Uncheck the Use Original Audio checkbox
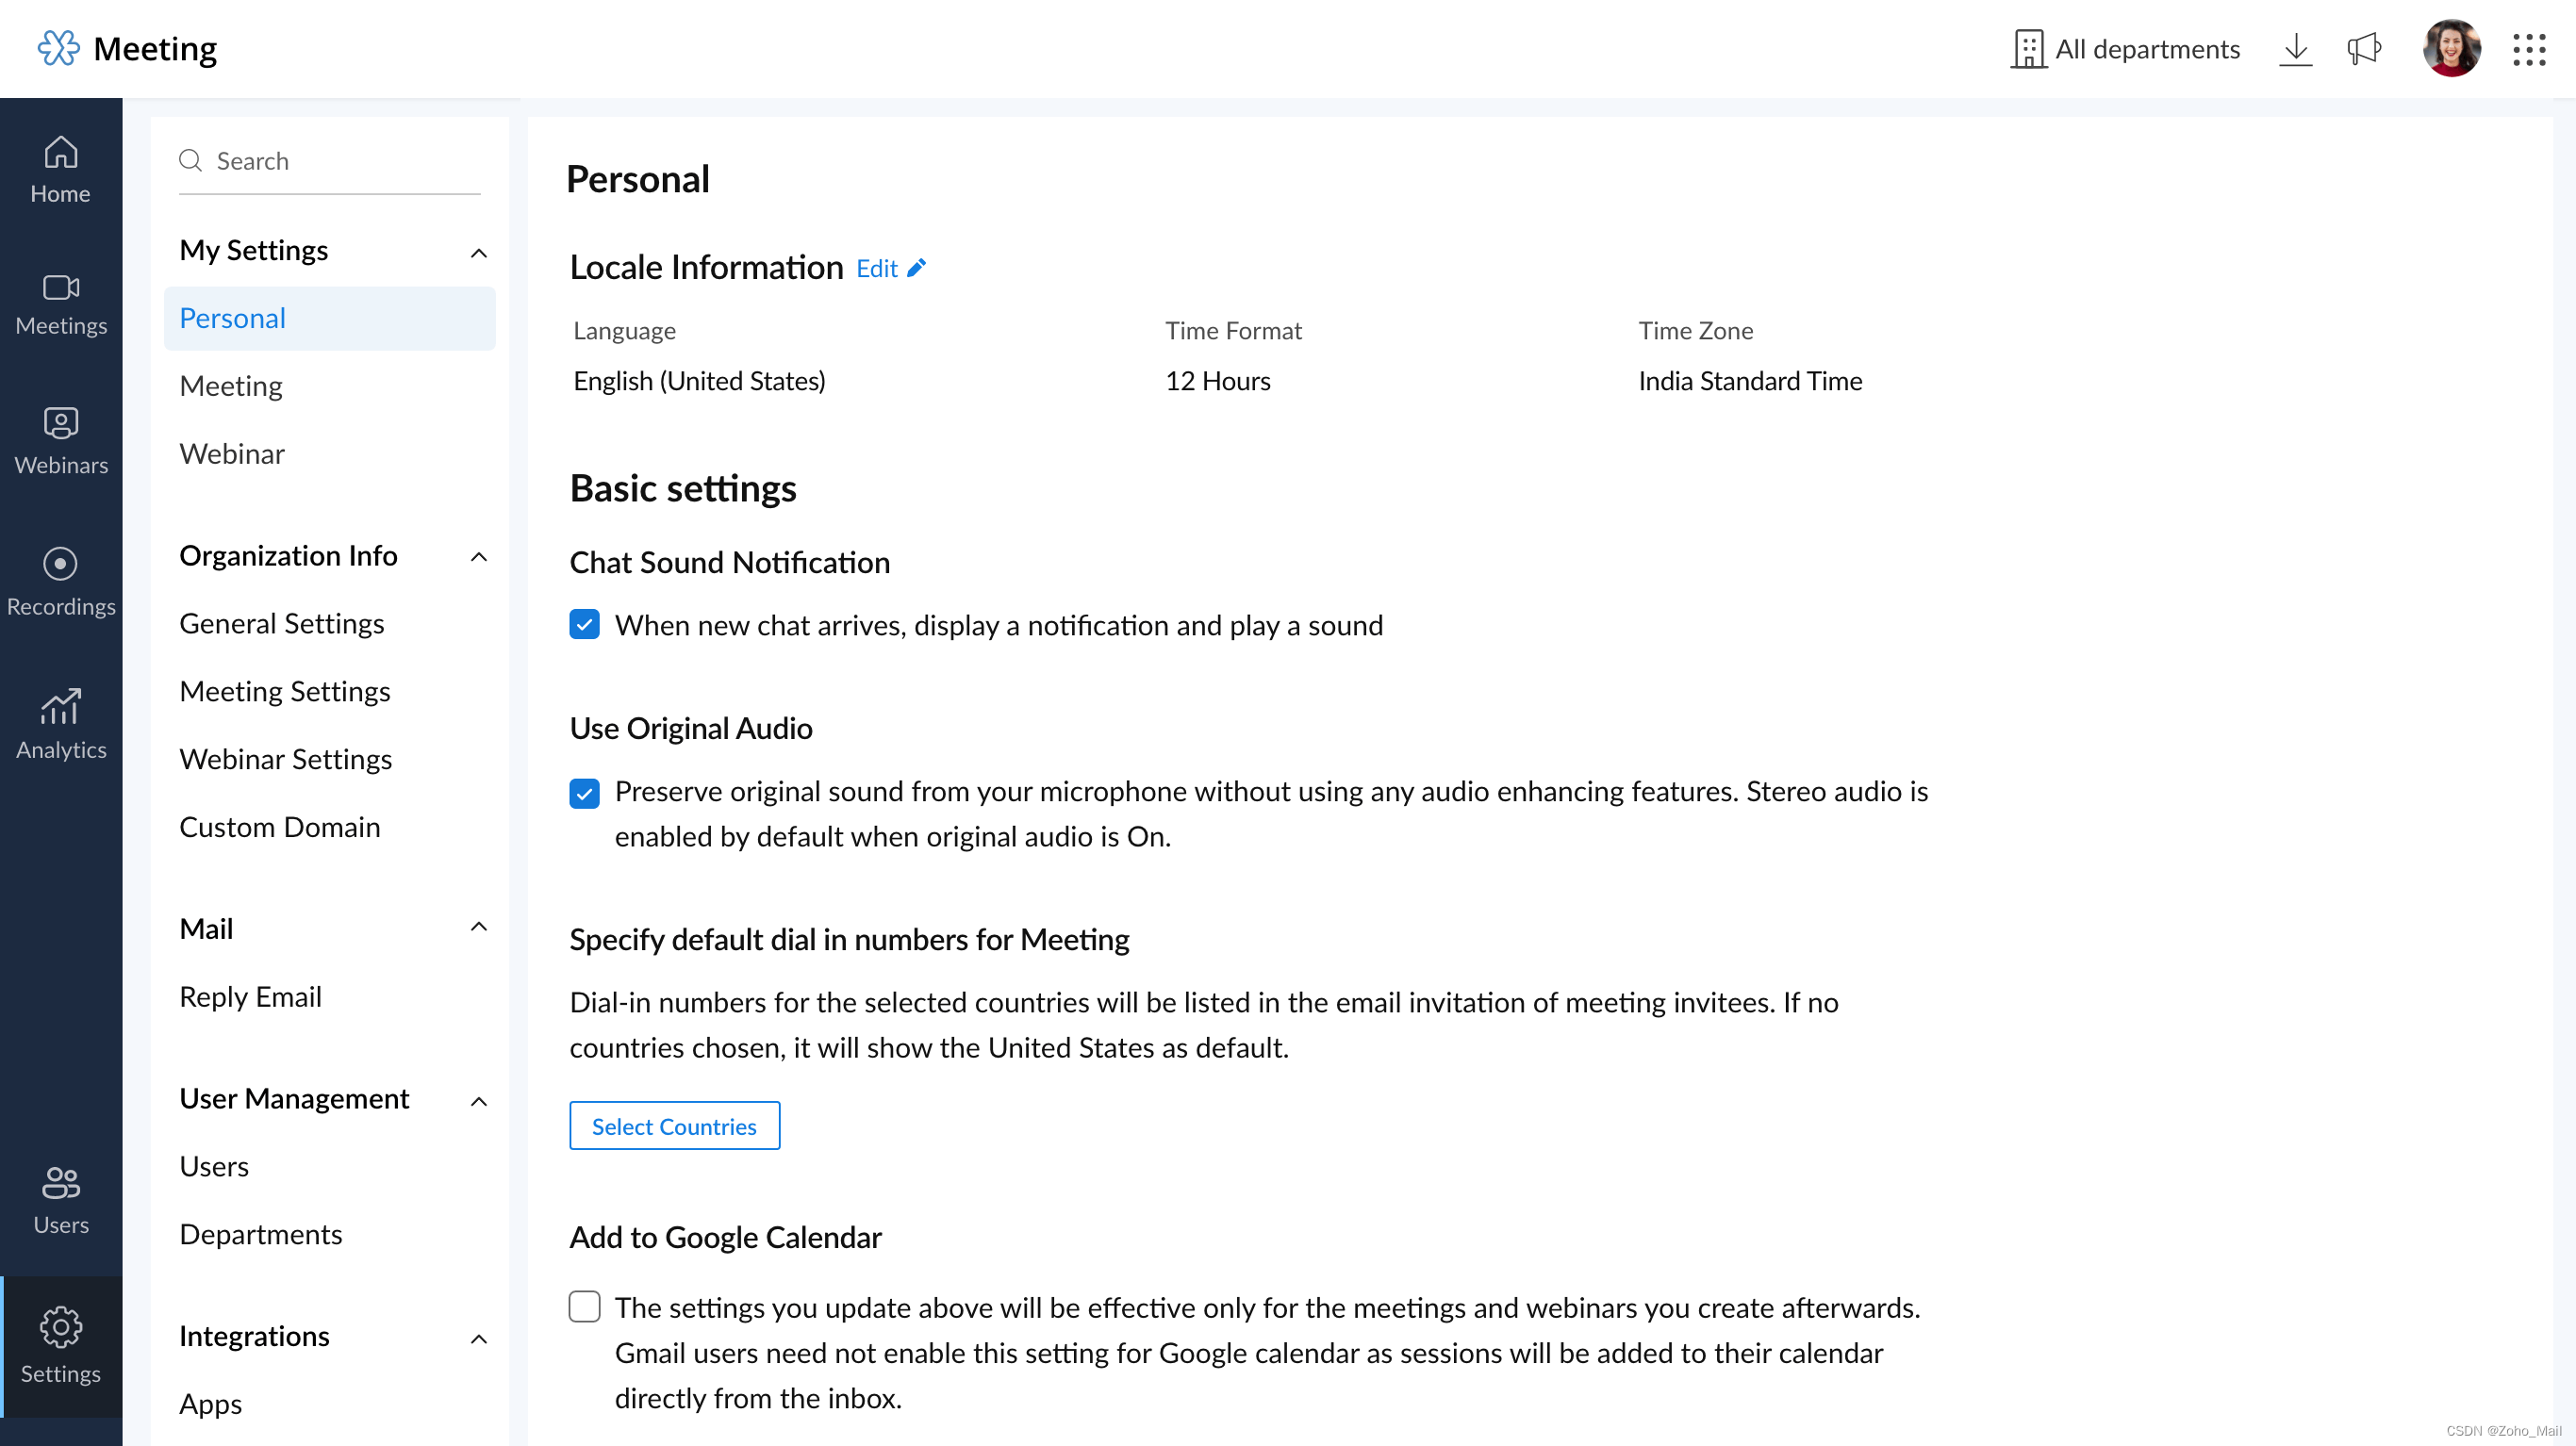Screen dimensions: 2576x1446 click(584, 793)
